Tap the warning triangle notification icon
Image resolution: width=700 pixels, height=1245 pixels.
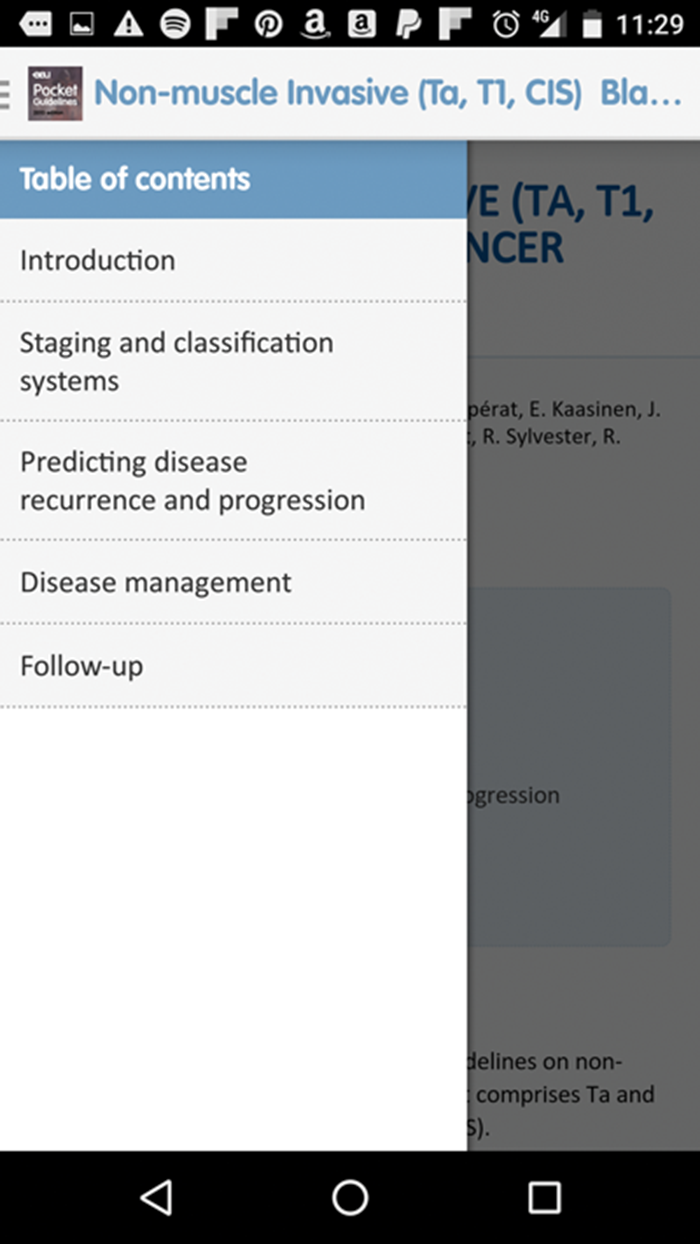coord(128,24)
